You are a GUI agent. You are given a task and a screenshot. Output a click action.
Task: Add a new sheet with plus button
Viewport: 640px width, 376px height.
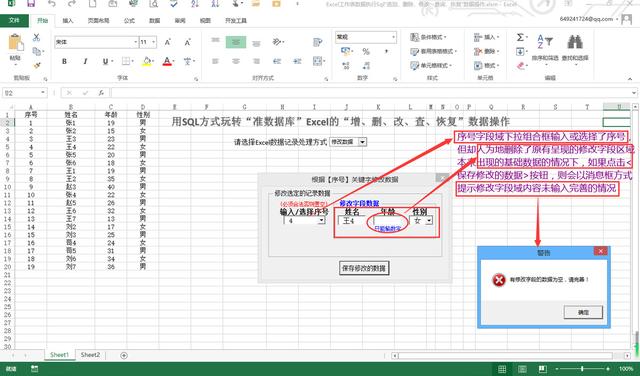click(124, 356)
